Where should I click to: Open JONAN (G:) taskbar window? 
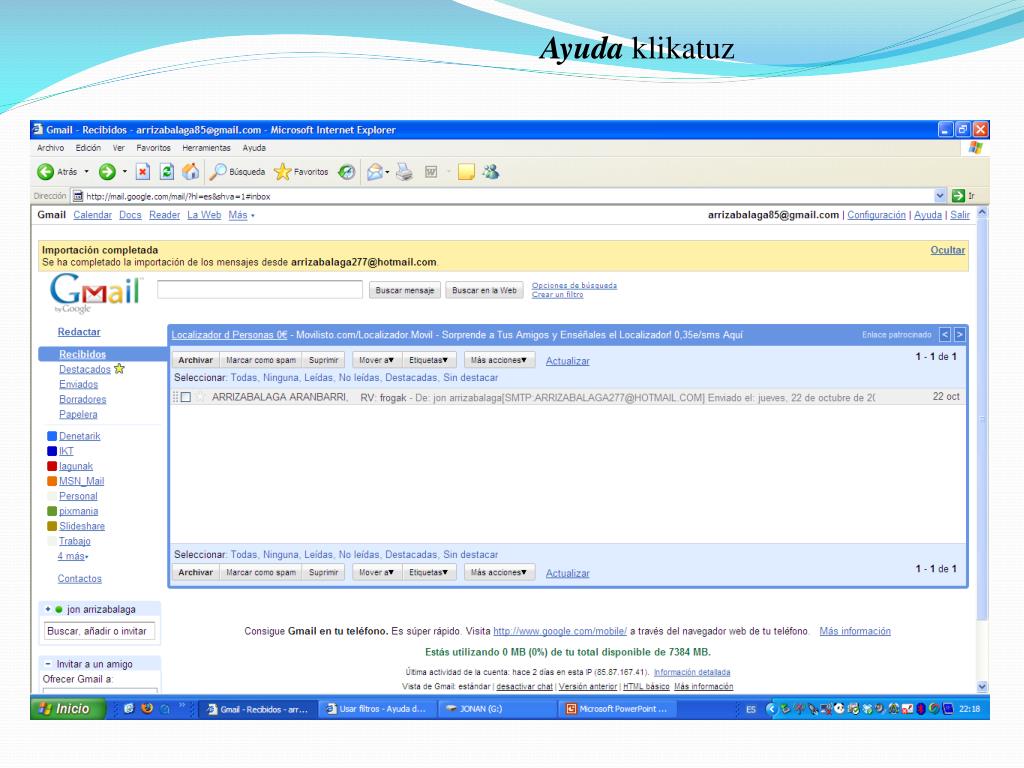click(x=496, y=709)
